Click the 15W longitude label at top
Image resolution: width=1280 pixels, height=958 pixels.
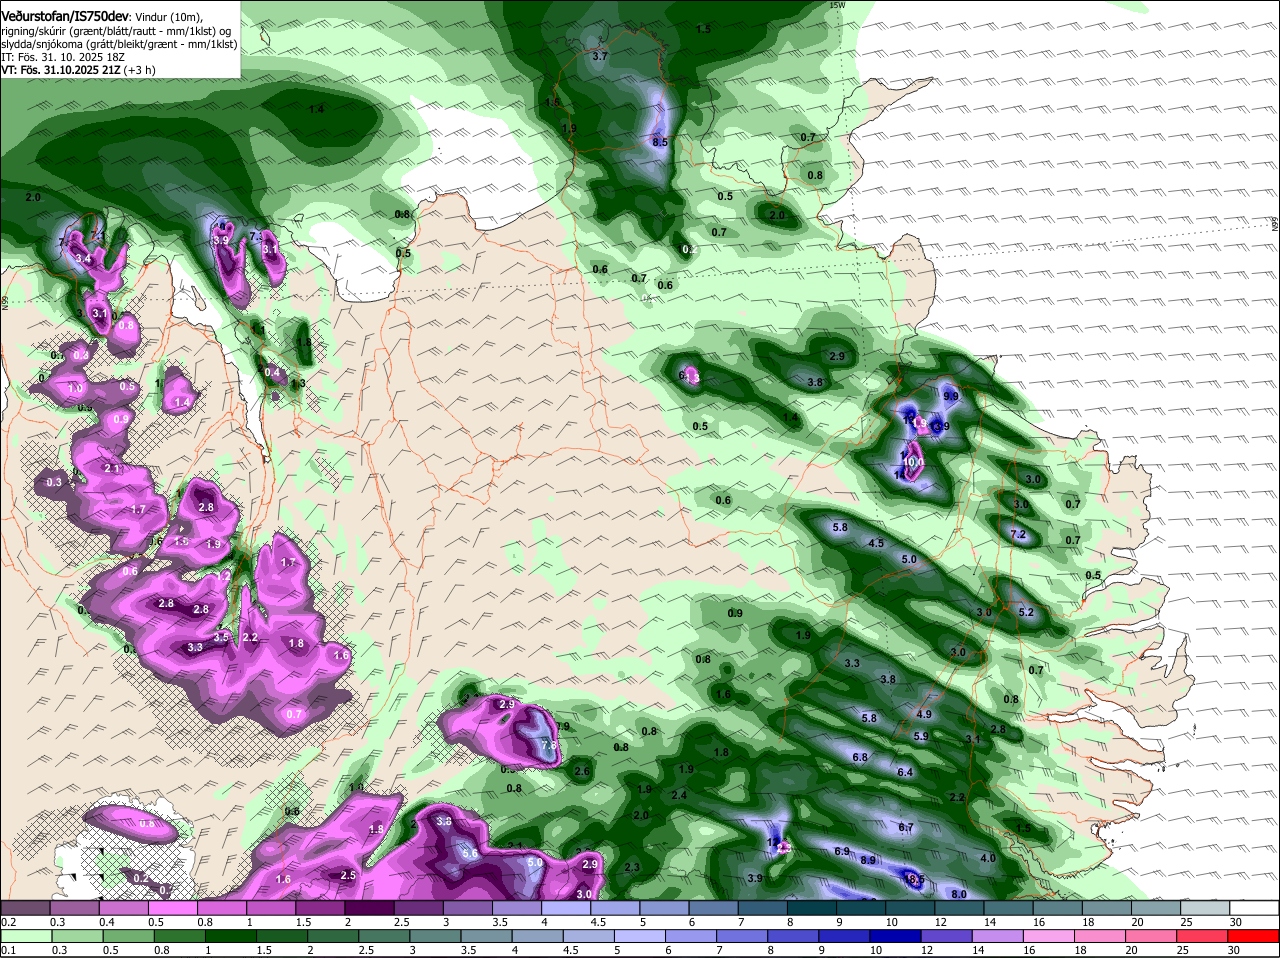(837, 5)
